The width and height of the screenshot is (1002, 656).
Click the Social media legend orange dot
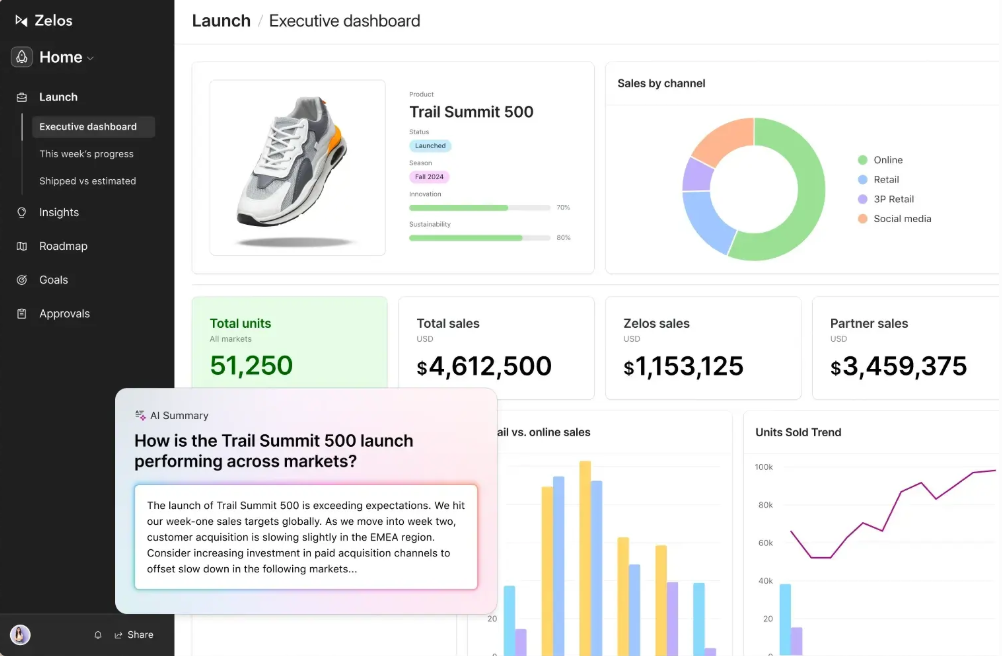pyautogui.click(x=863, y=218)
